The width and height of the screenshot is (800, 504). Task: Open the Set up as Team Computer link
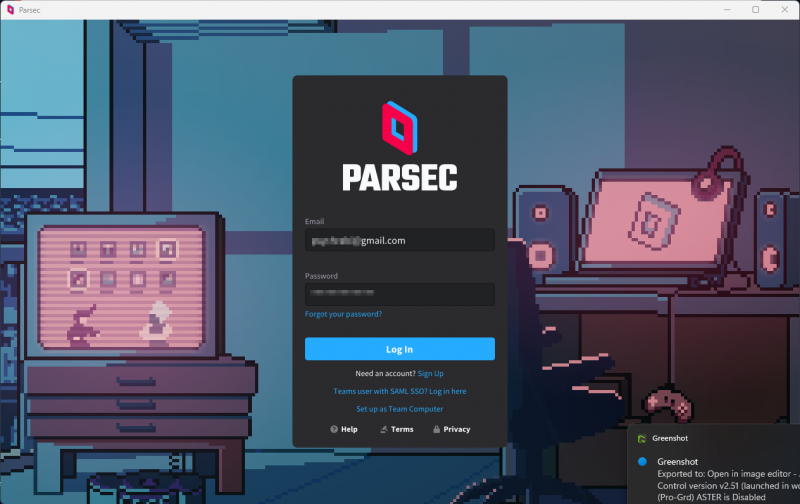399,409
